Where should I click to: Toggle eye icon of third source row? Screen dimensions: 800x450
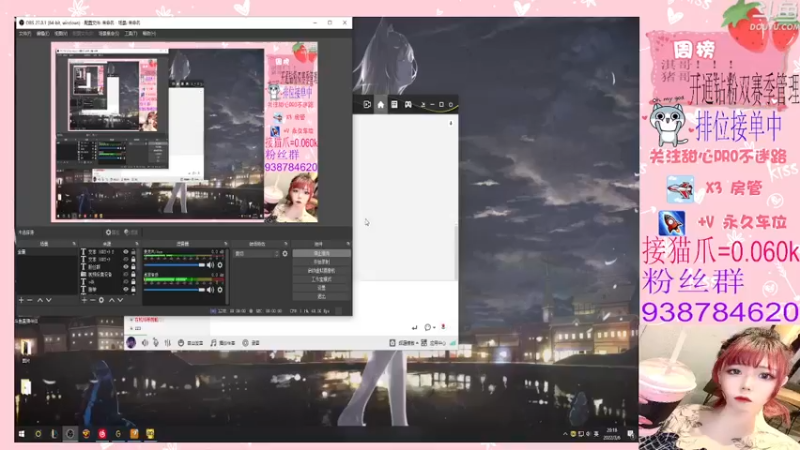click(x=126, y=267)
